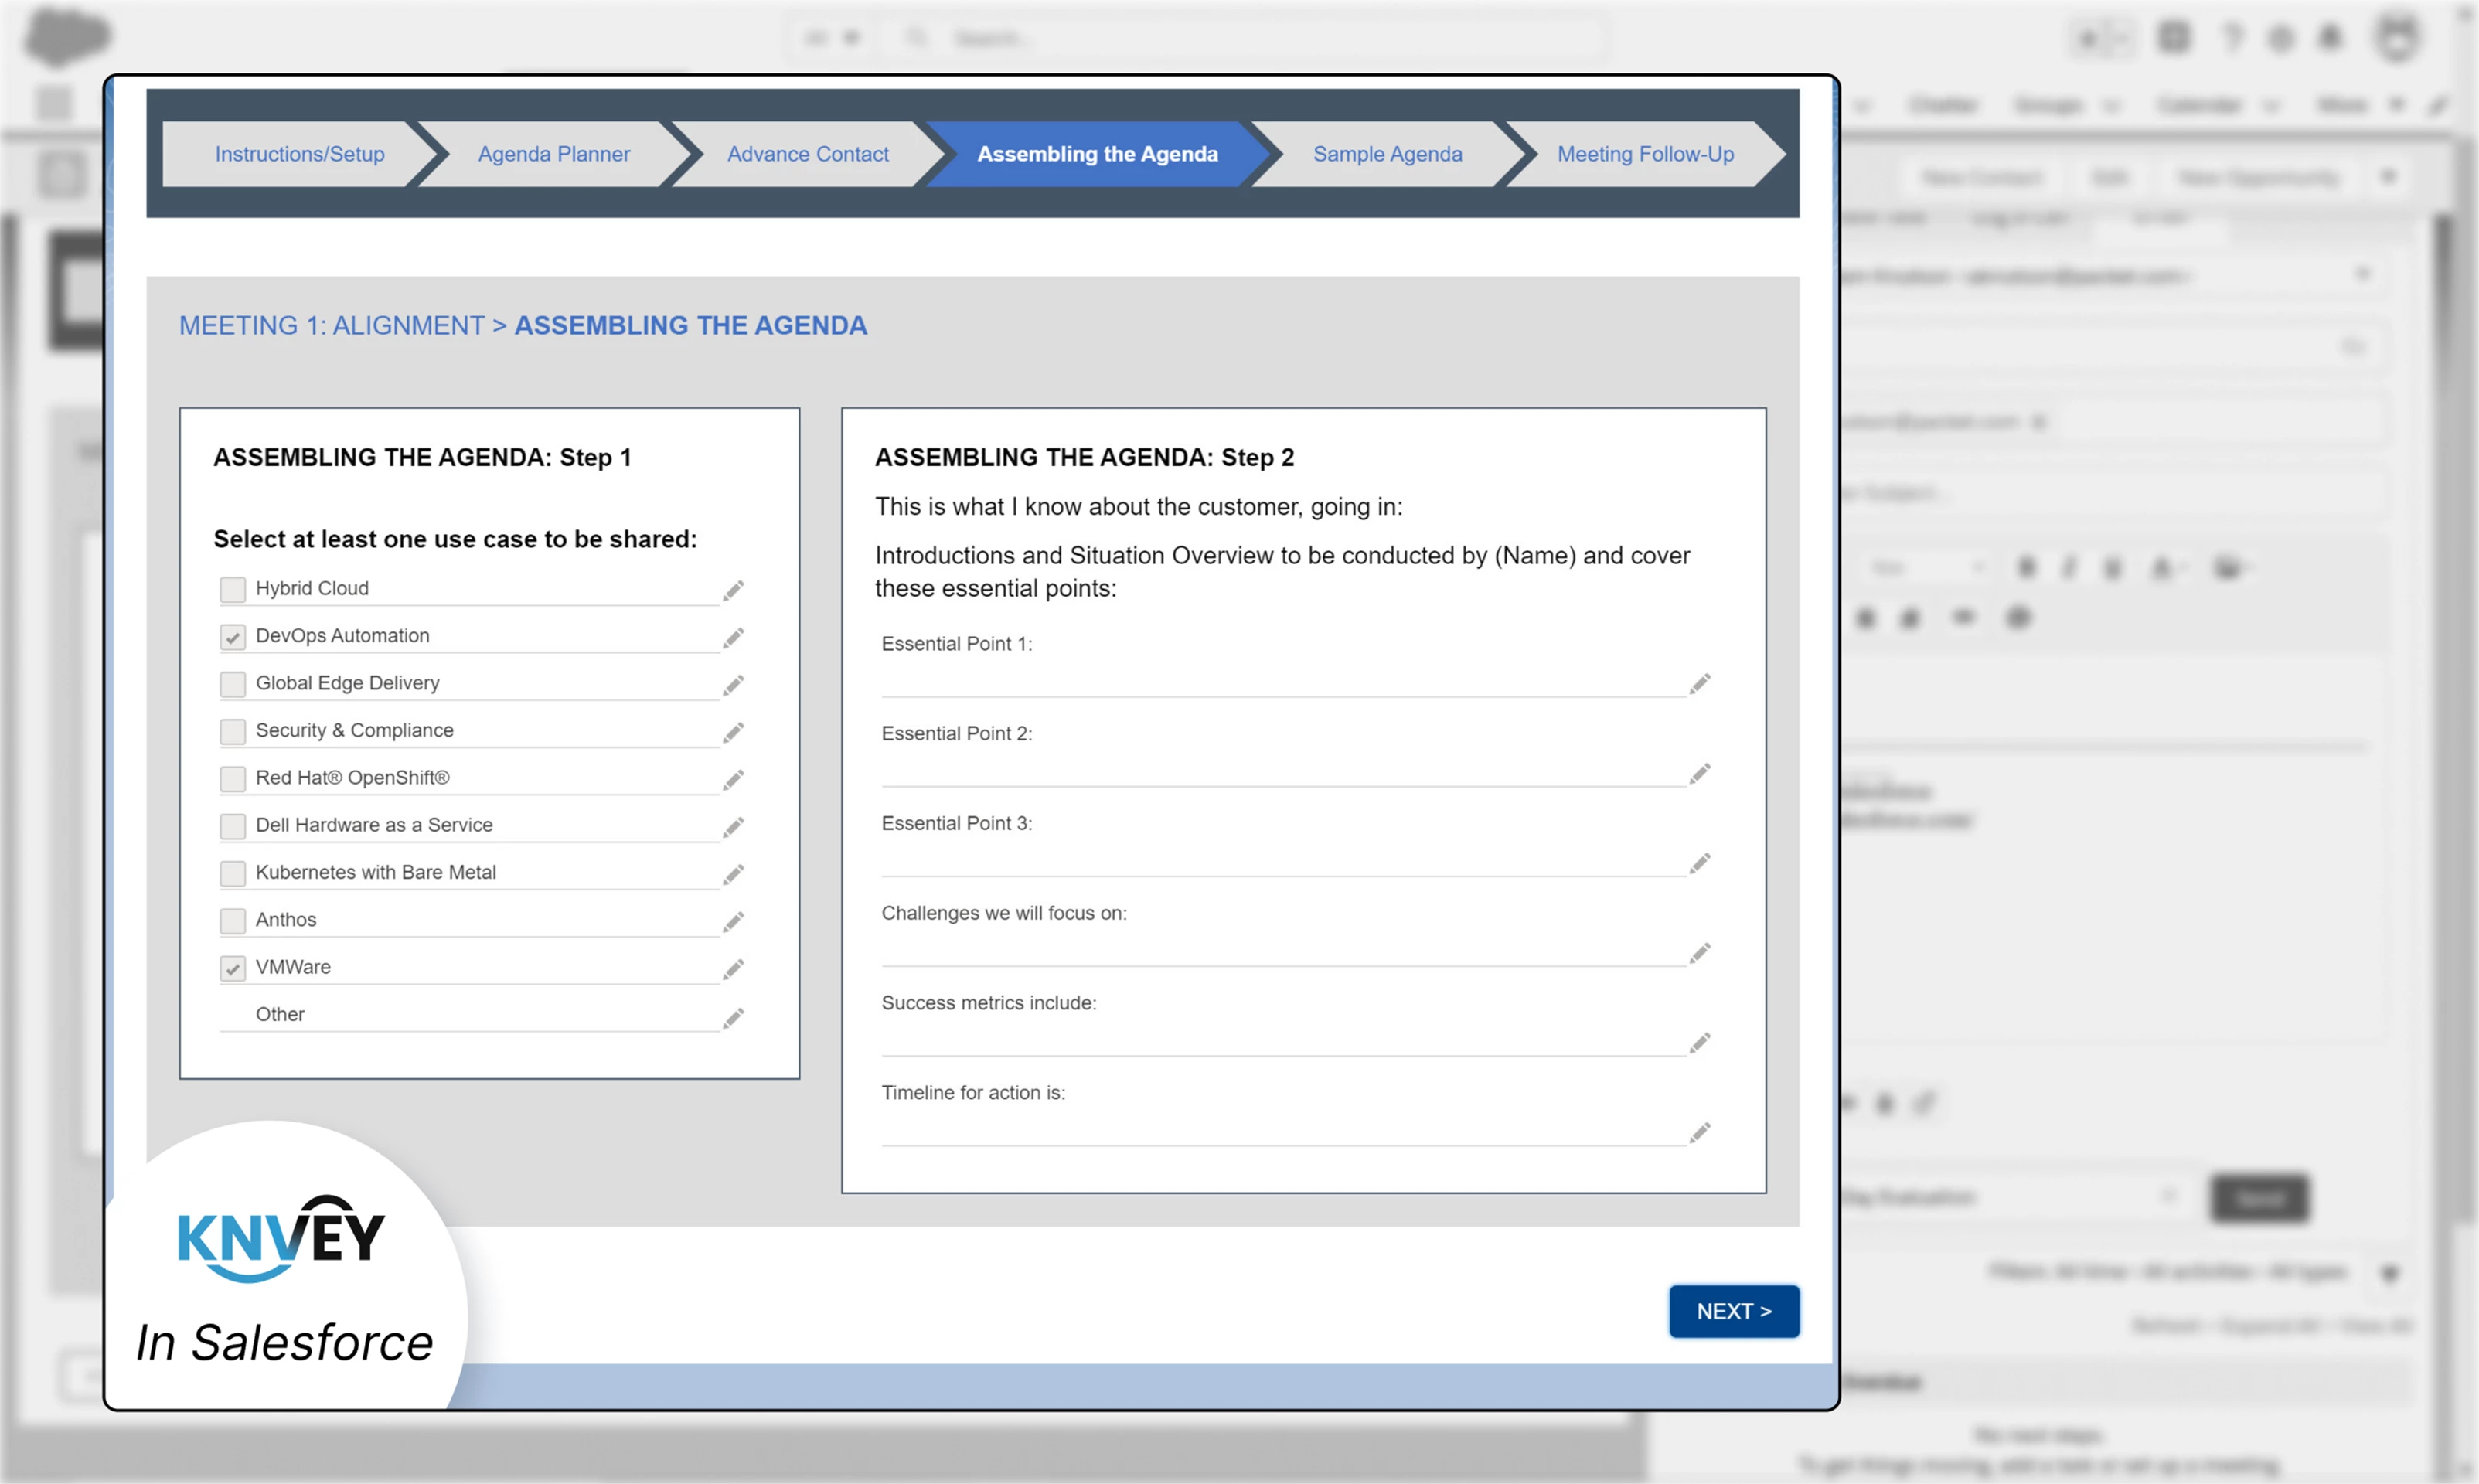The height and width of the screenshot is (1484, 2479).
Task: Click the pencil for Challenges we will focus on
Action: pyautogui.click(x=1699, y=953)
